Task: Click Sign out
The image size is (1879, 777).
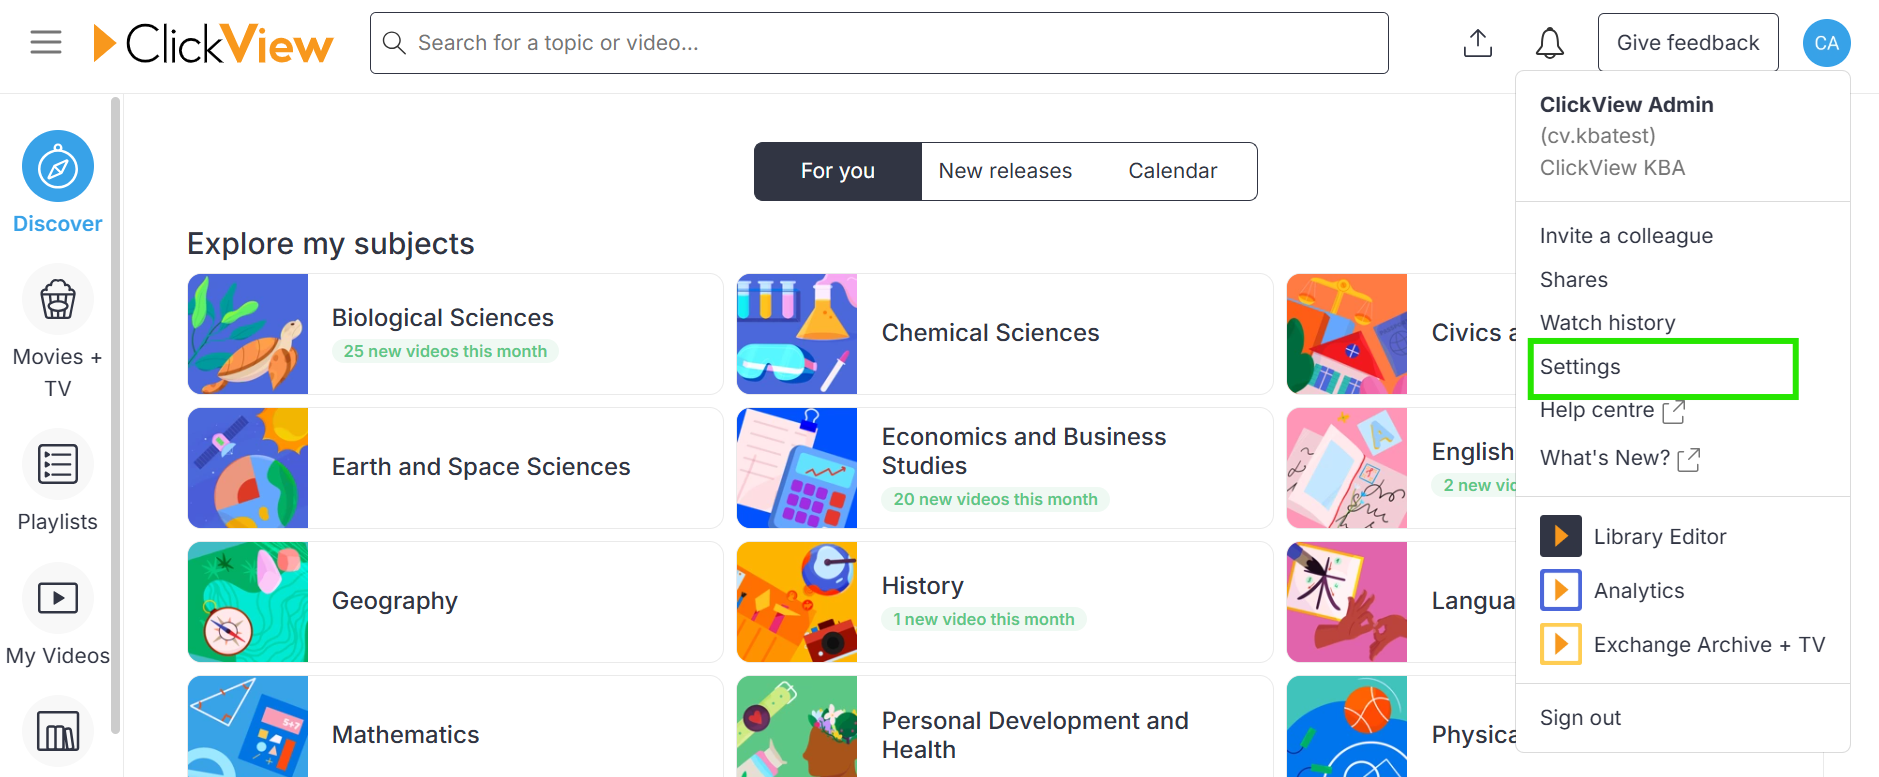Action: pos(1580,718)
